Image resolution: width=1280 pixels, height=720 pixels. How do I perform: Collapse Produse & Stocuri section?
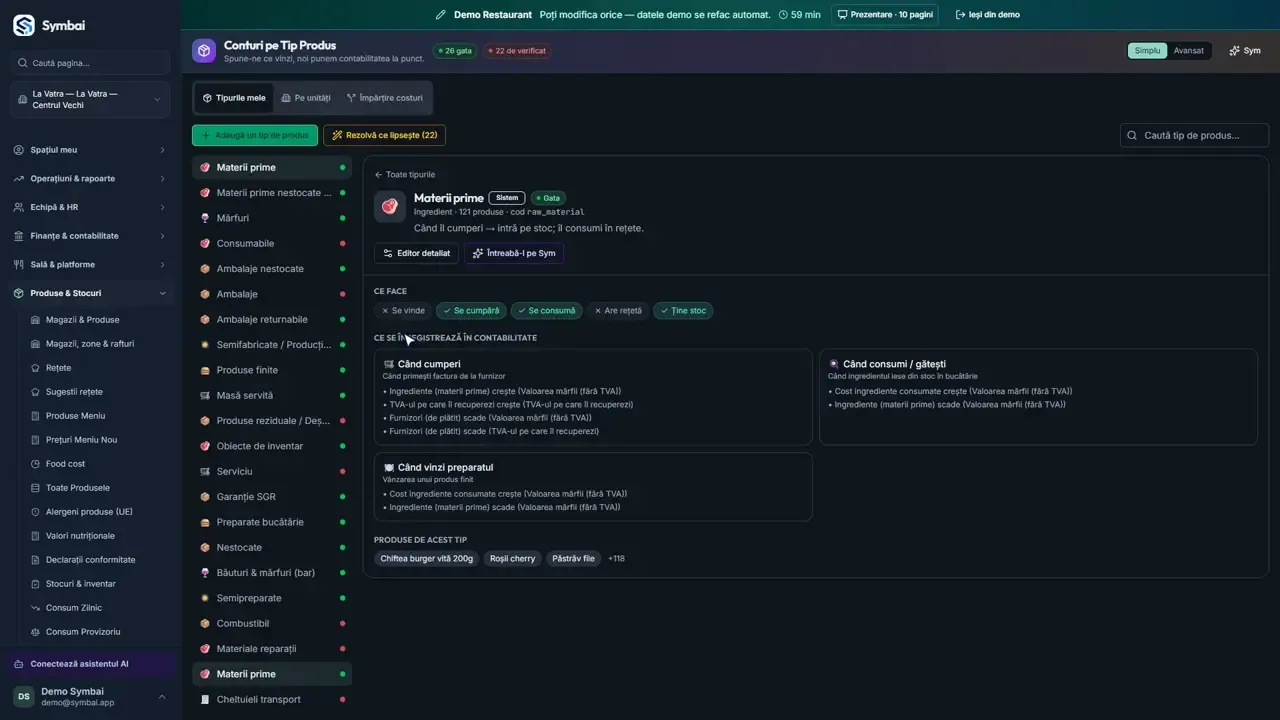(x=90, y=293)
